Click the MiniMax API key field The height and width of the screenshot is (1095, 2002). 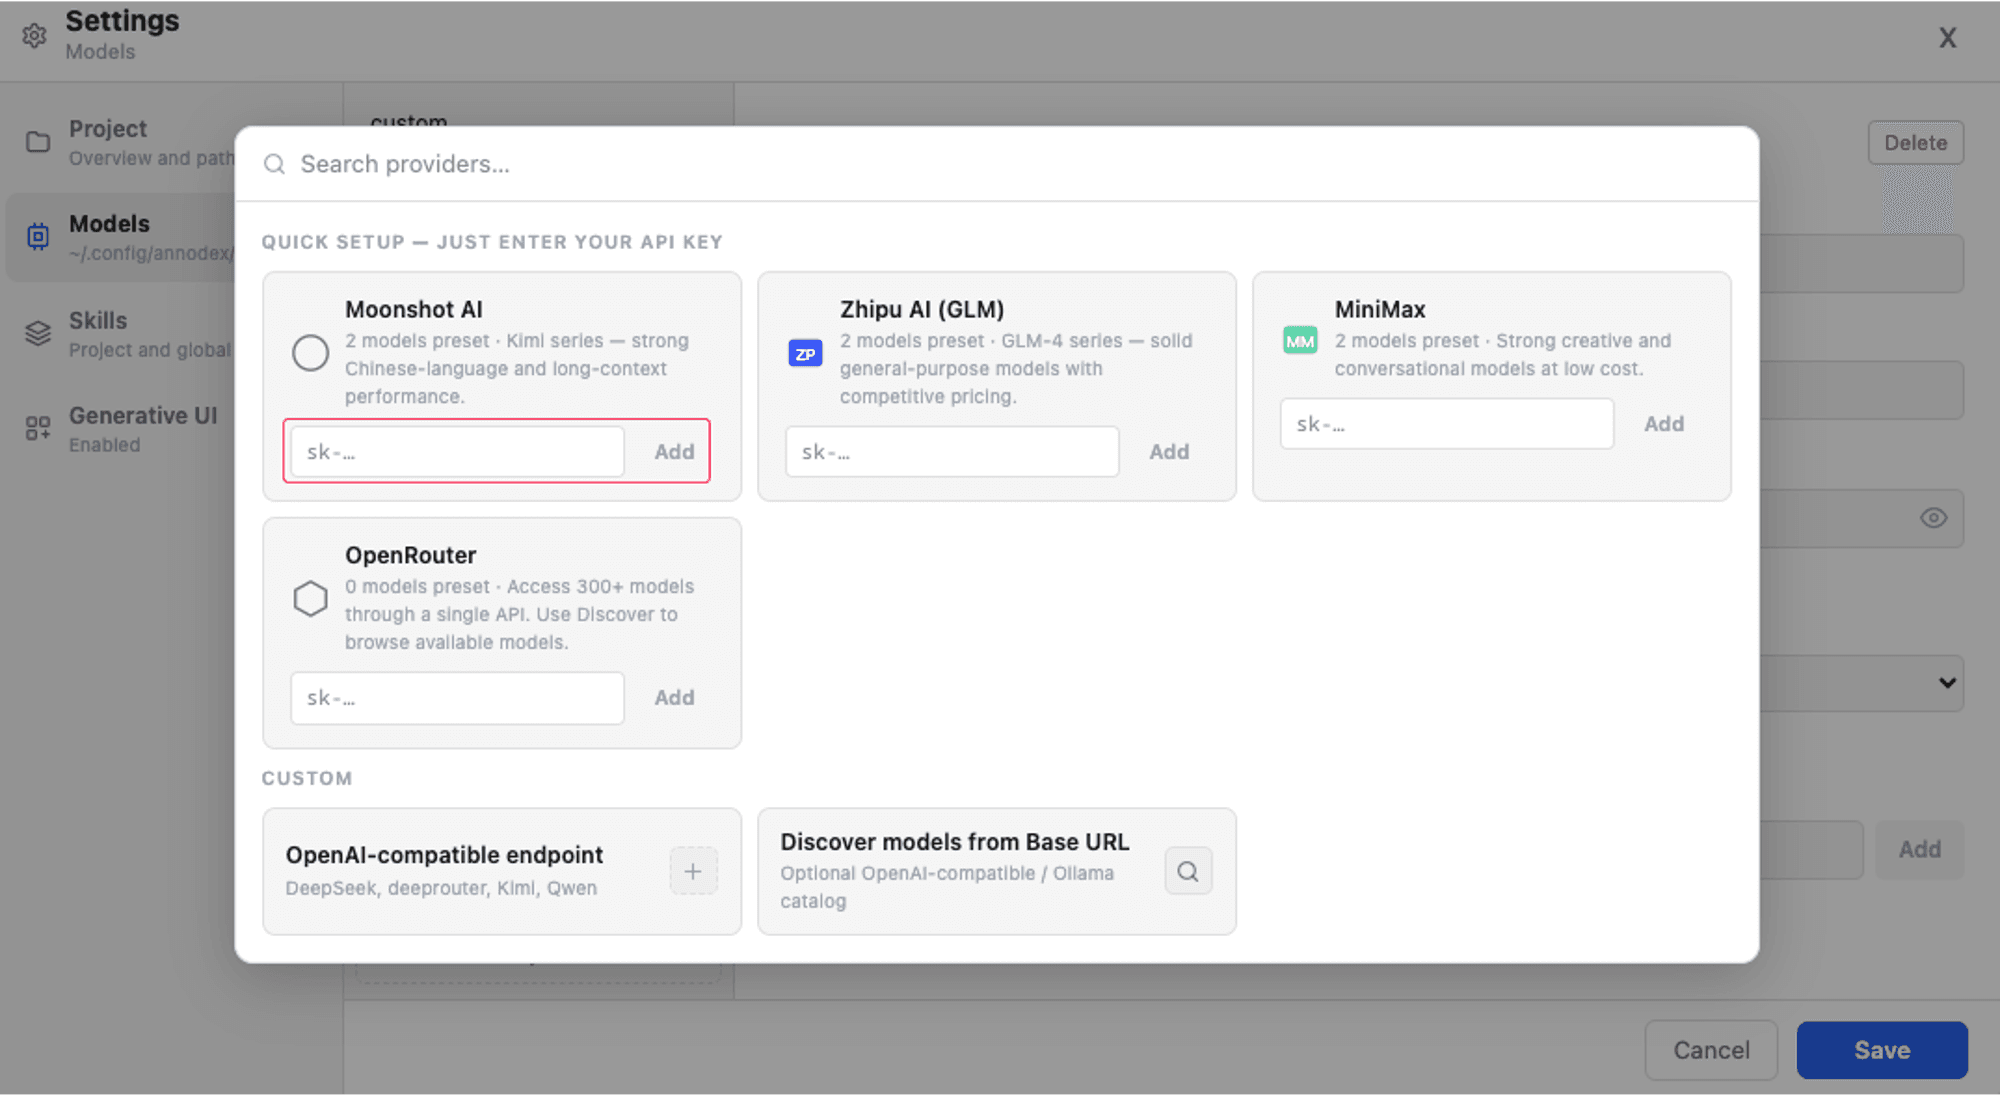(1447, 424)
